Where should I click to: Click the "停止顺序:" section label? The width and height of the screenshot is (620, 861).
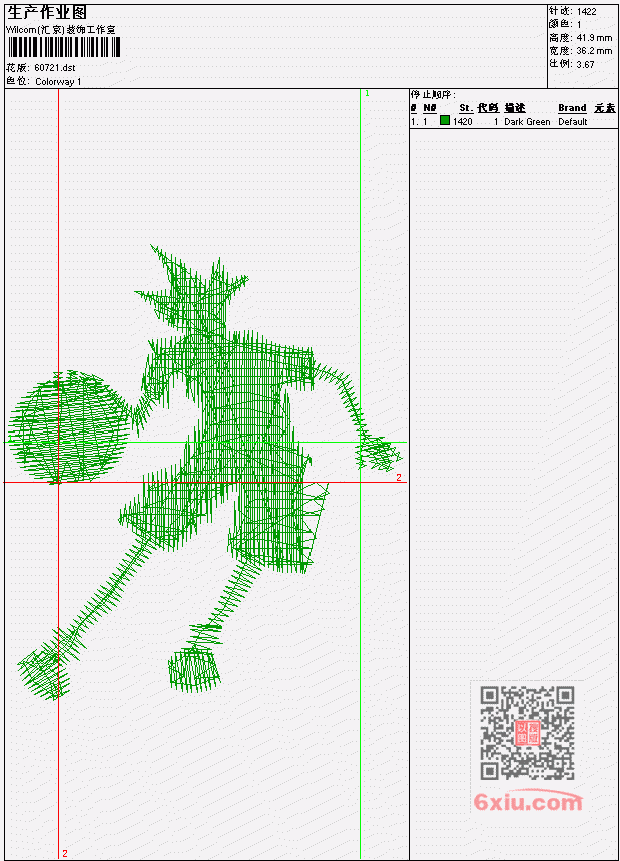click(x=433, y=94)
